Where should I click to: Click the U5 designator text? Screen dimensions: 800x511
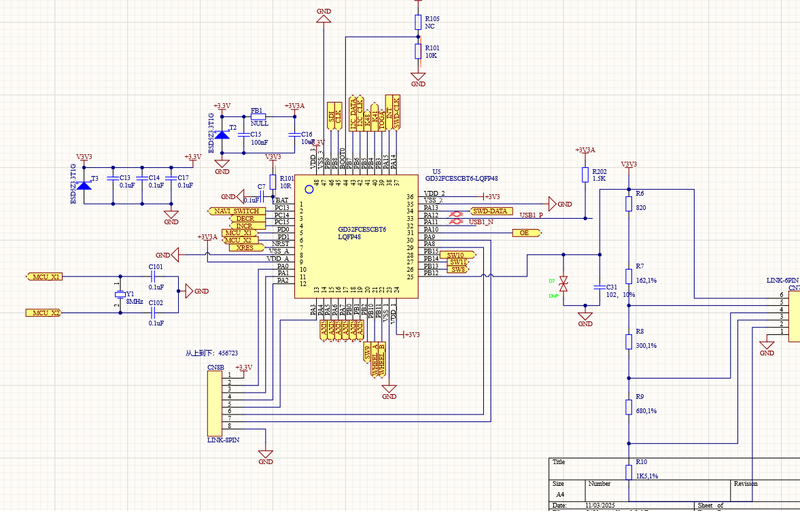point(436,172)
